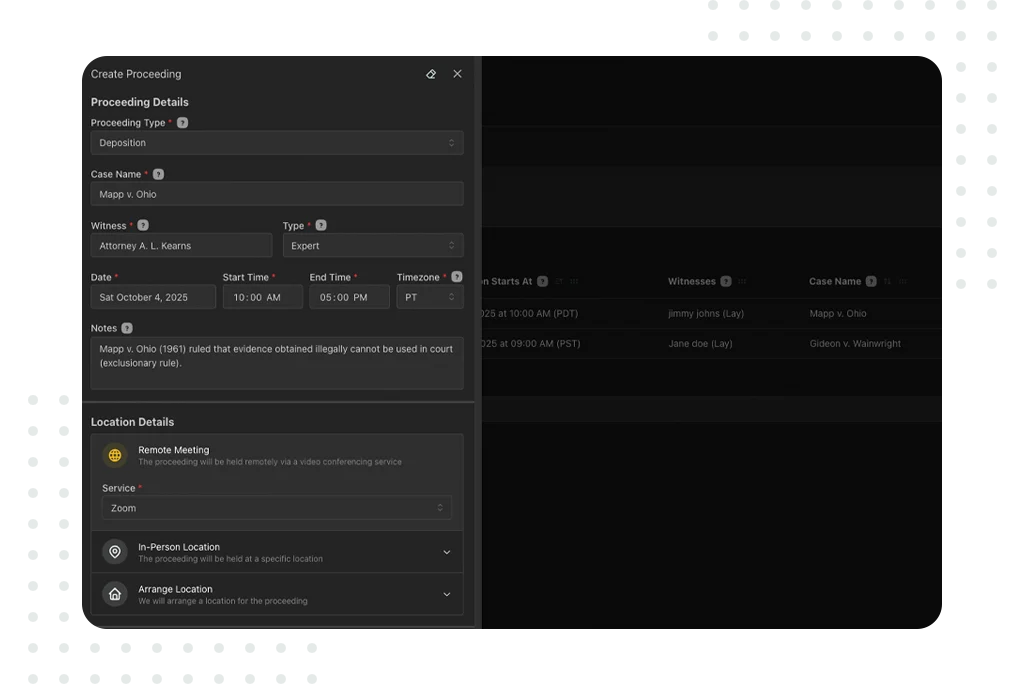Viewport: 1024px width, 684px height.
Task: Click the Jane doe (Lay) witness cell
Action: click(x=700, y=344)
